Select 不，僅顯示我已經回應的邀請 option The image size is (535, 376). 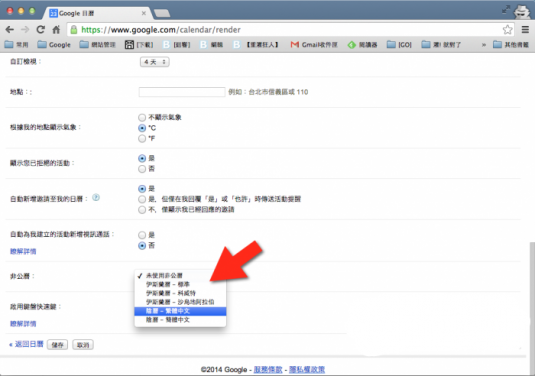[x=142, y=209]
